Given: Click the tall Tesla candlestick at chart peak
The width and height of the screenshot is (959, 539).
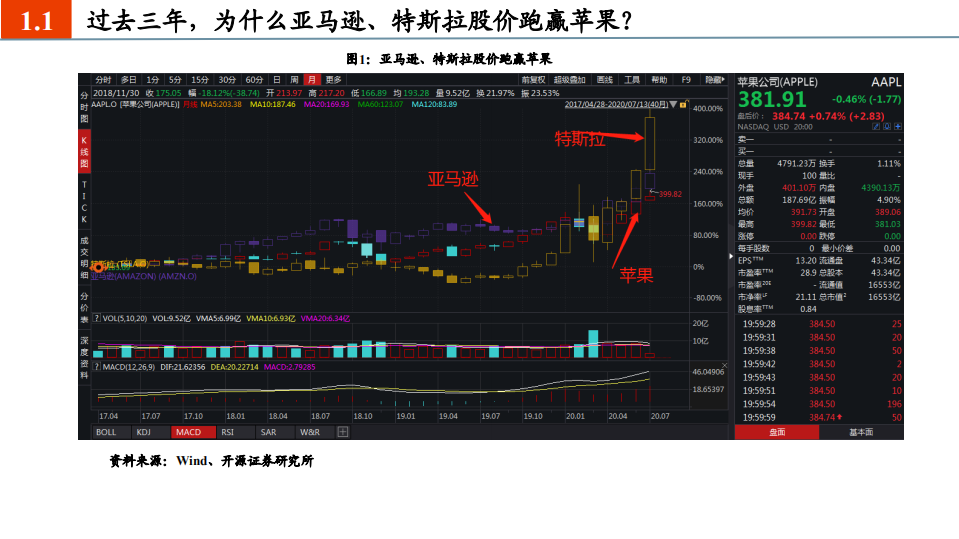Looking at the screenshot, I should [650, 143].
